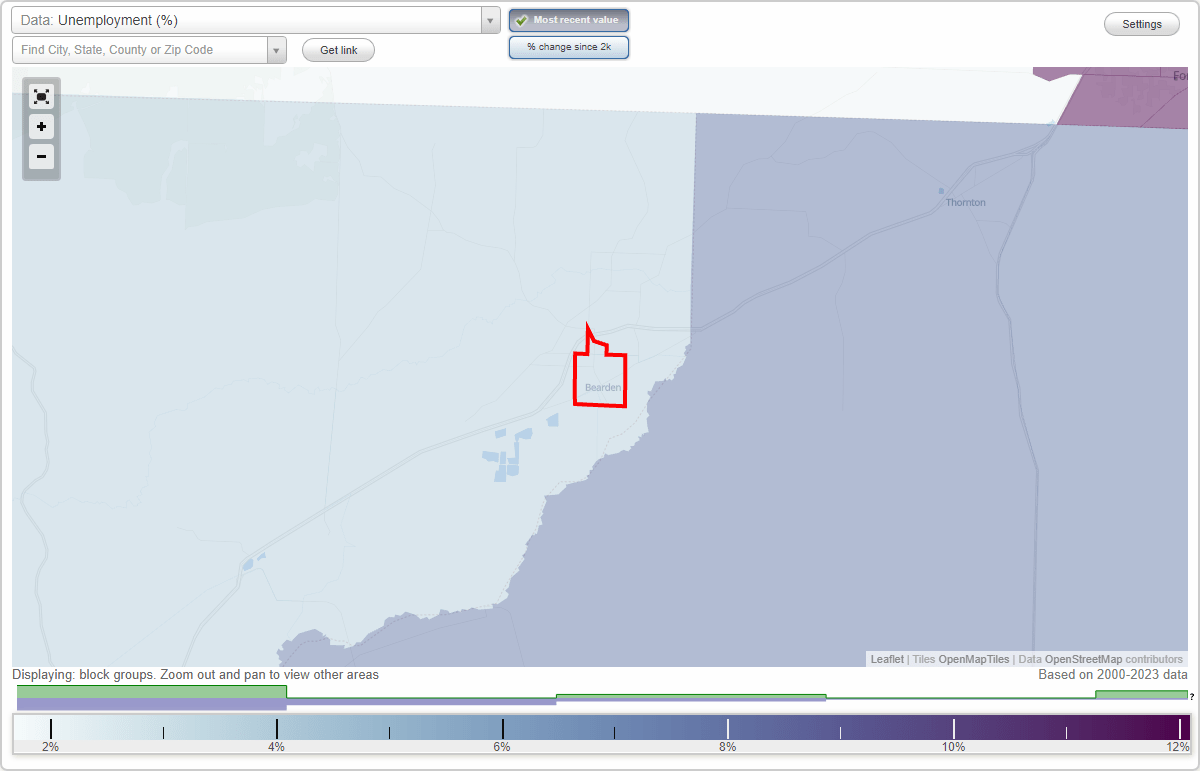1200x771 pixels.
Task: Open the OpenMapTiles attribution link
Action: 974,659
